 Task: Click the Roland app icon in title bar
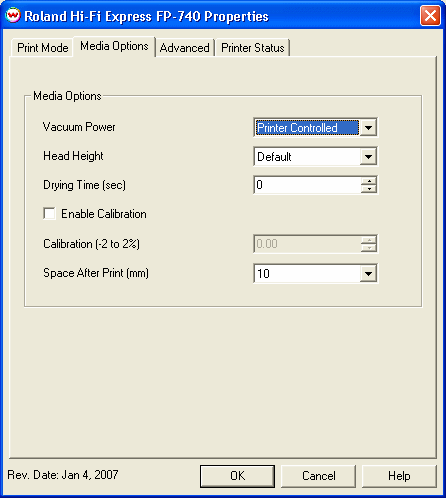[x=13, y=15]
